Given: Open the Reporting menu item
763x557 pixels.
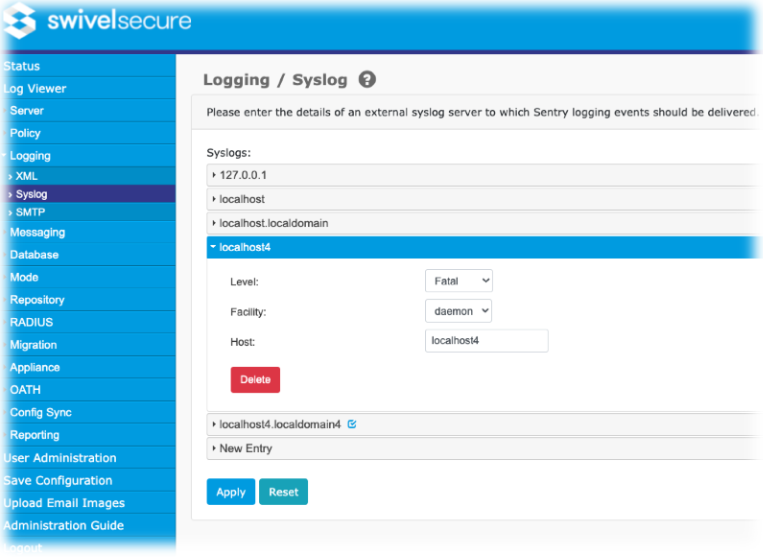Looking at the screenshot, I should tap(88, 435).
